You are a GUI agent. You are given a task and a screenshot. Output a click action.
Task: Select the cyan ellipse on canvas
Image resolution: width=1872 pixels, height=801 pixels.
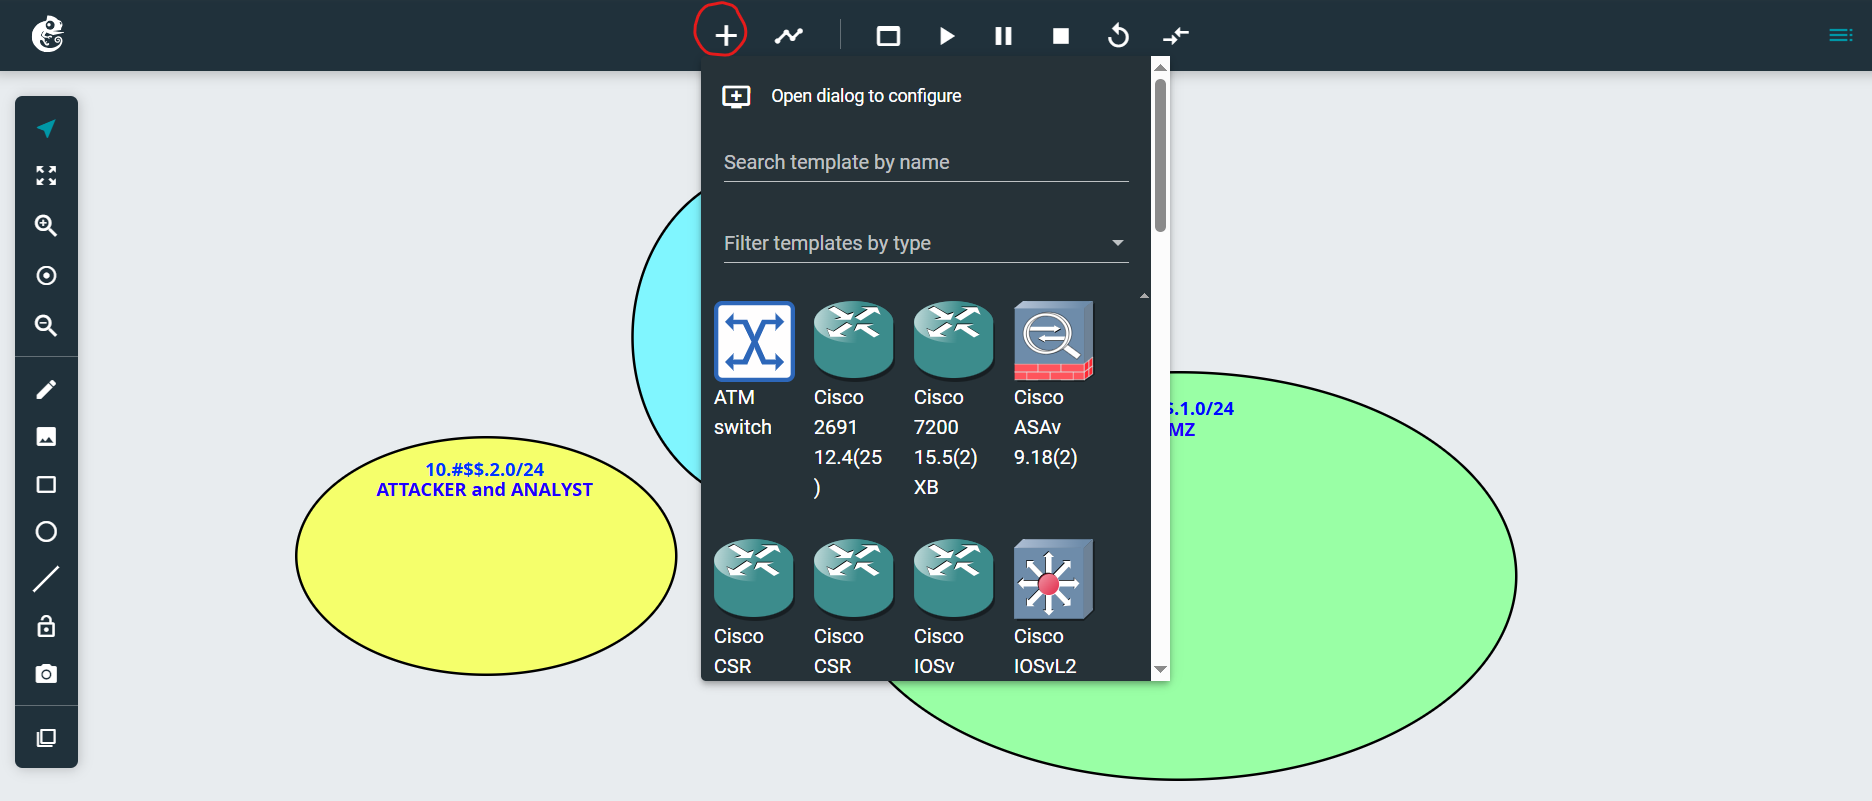tap(668, 340)
